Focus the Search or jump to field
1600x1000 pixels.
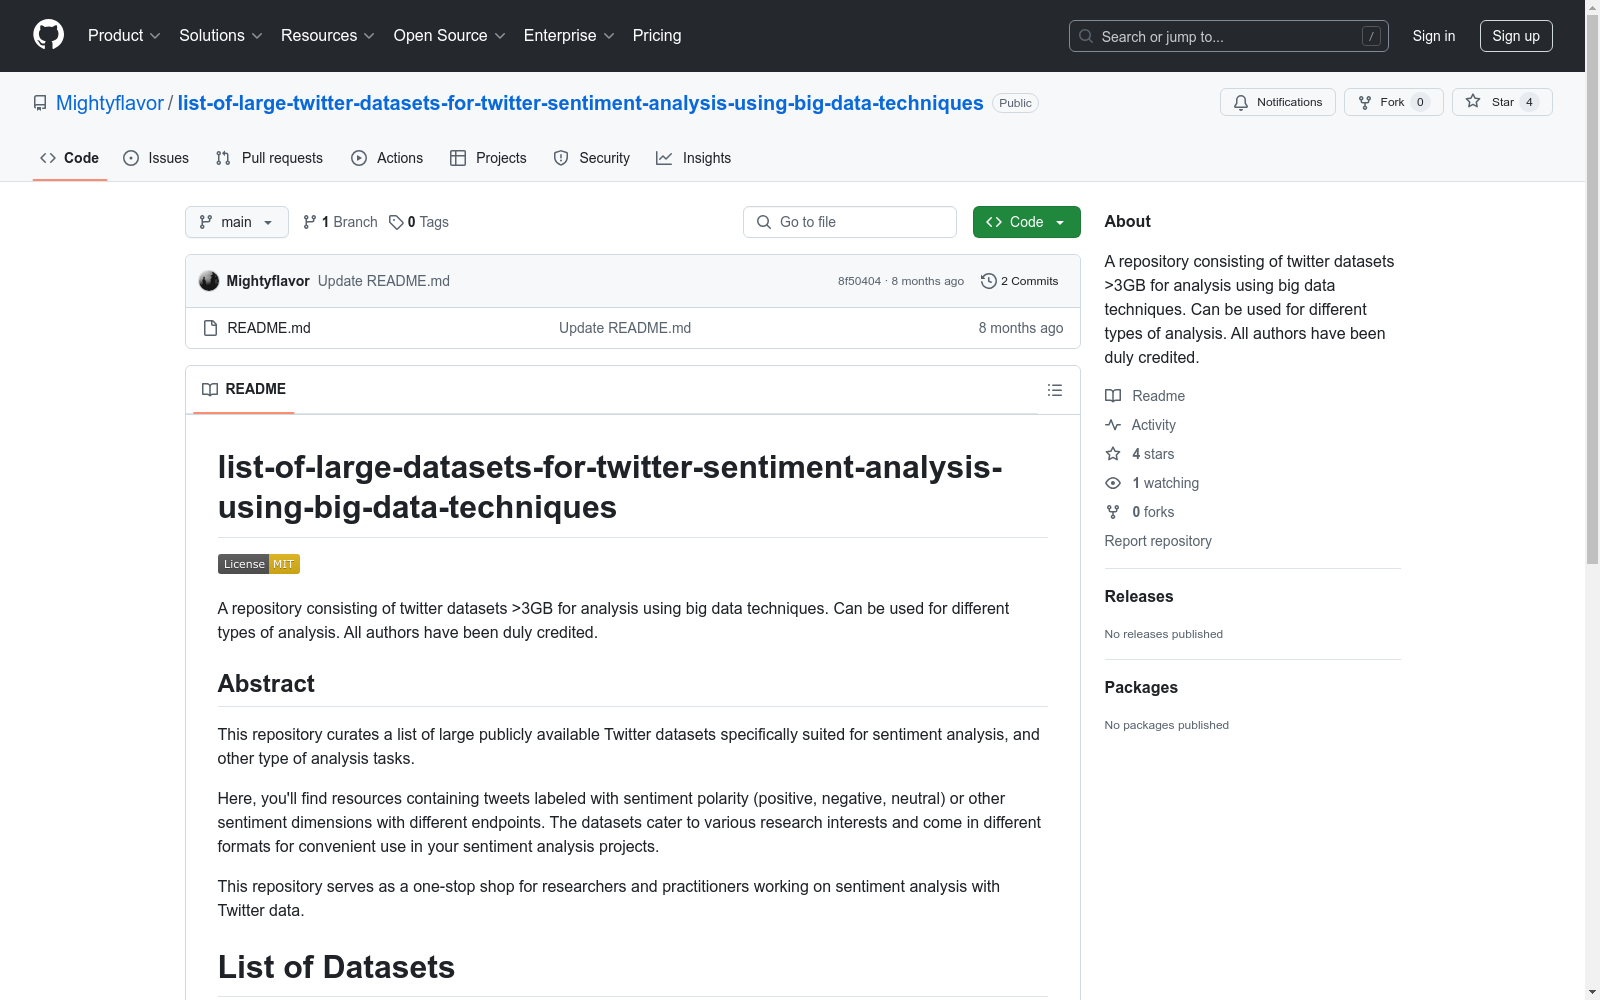[x=1228, y=36]
